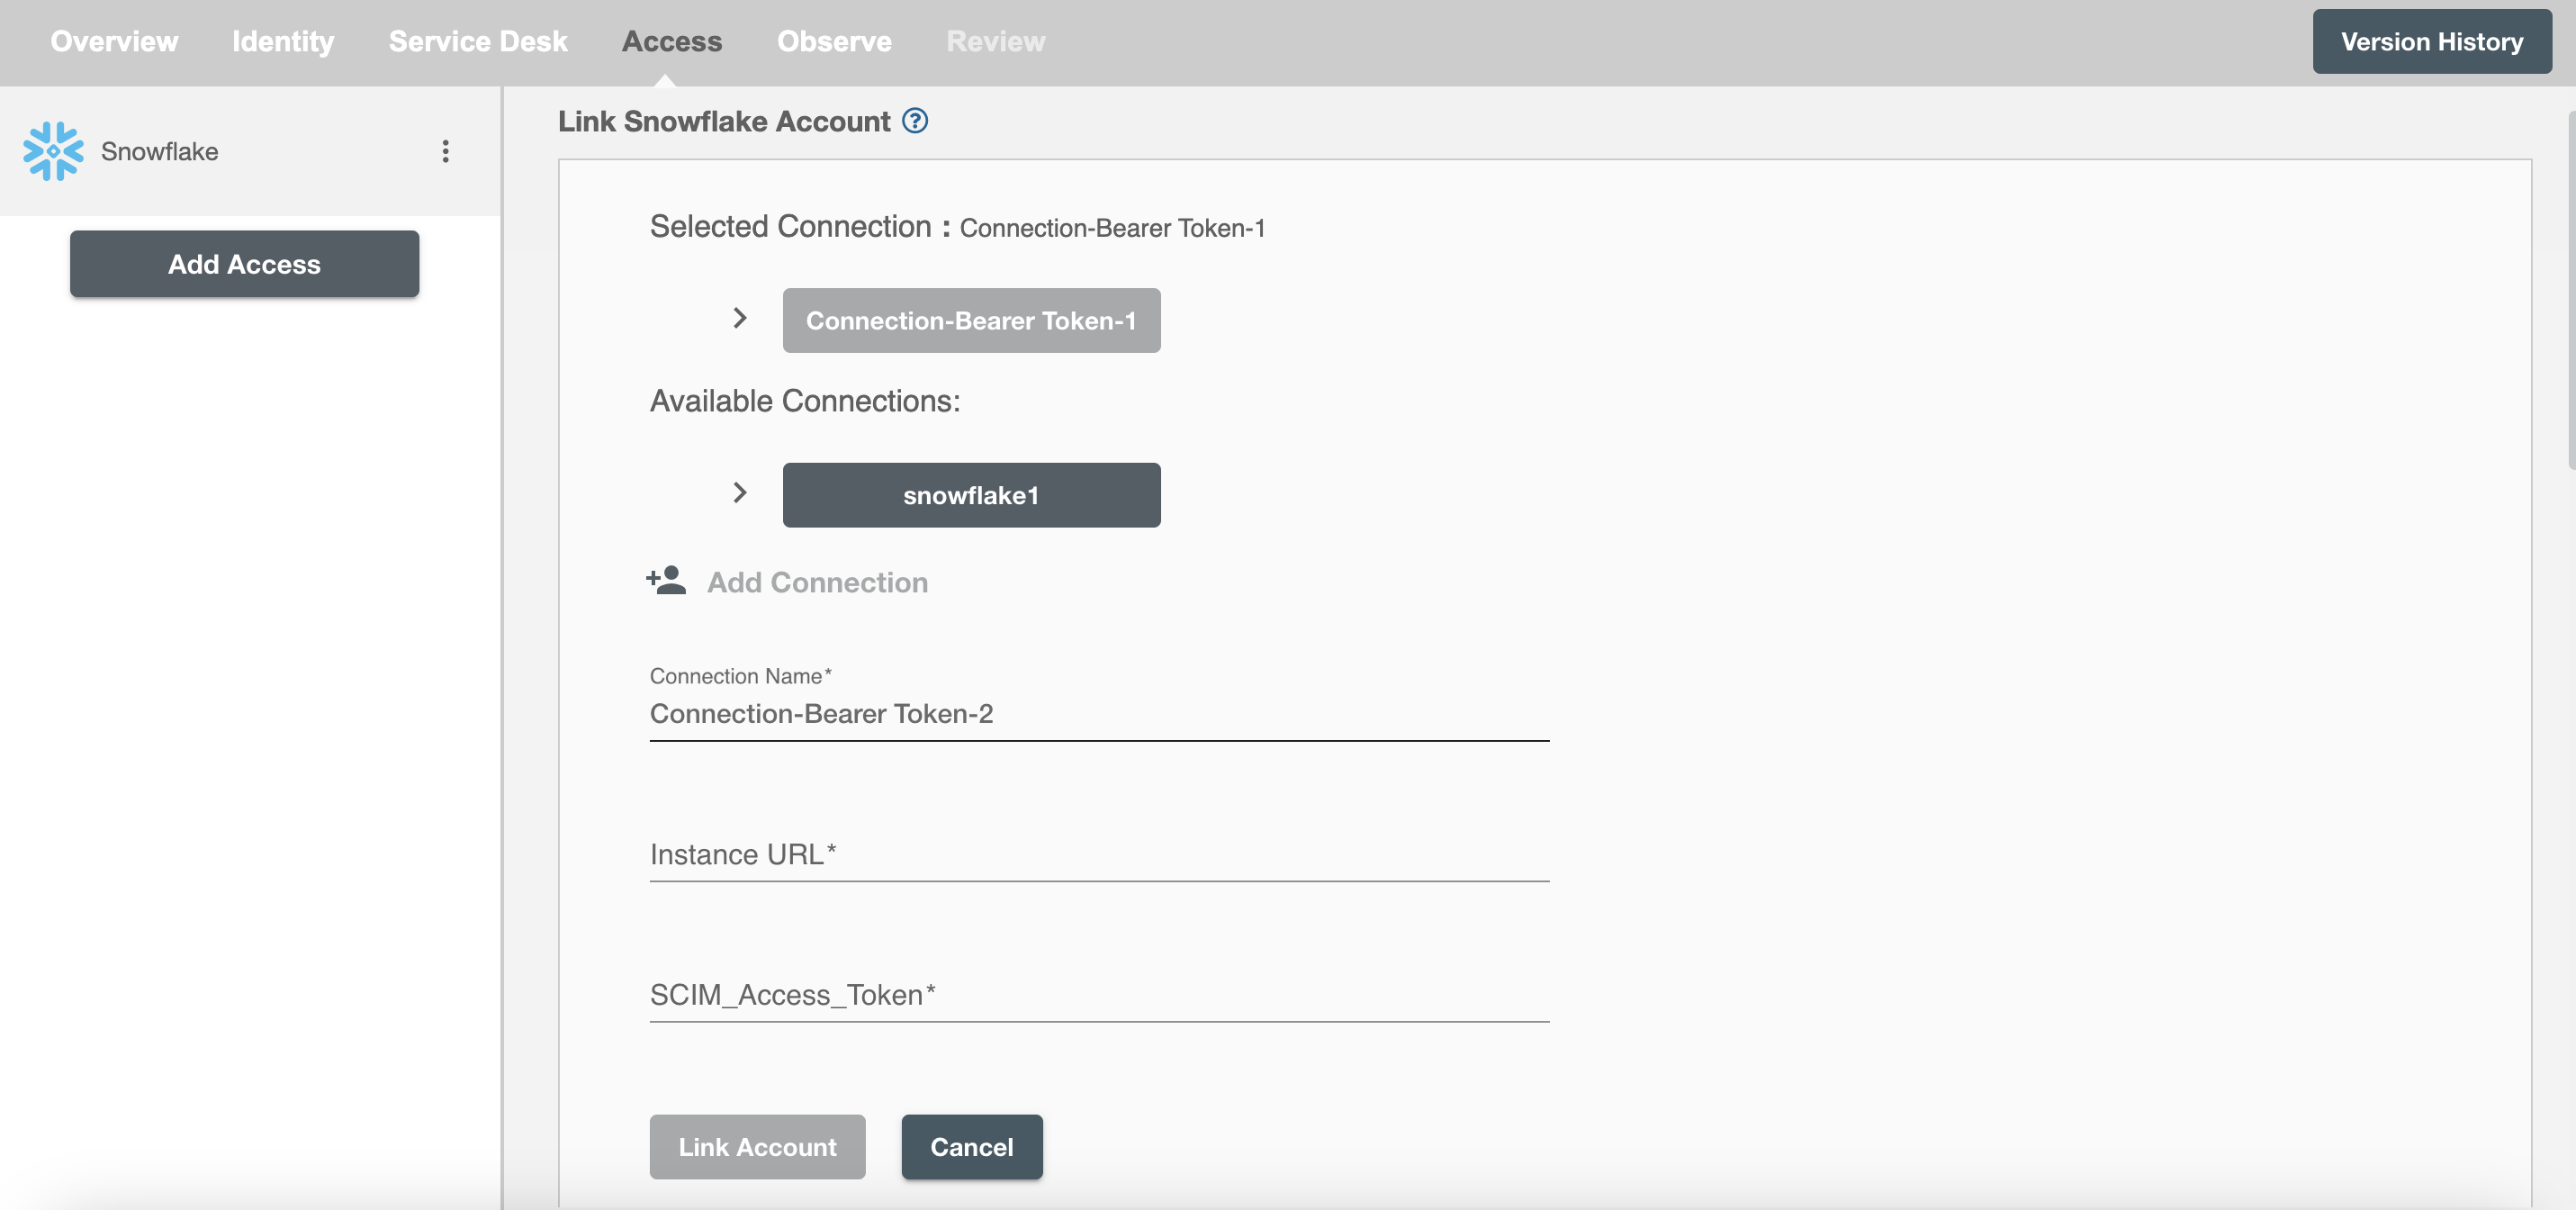Open Version History

2431,41
